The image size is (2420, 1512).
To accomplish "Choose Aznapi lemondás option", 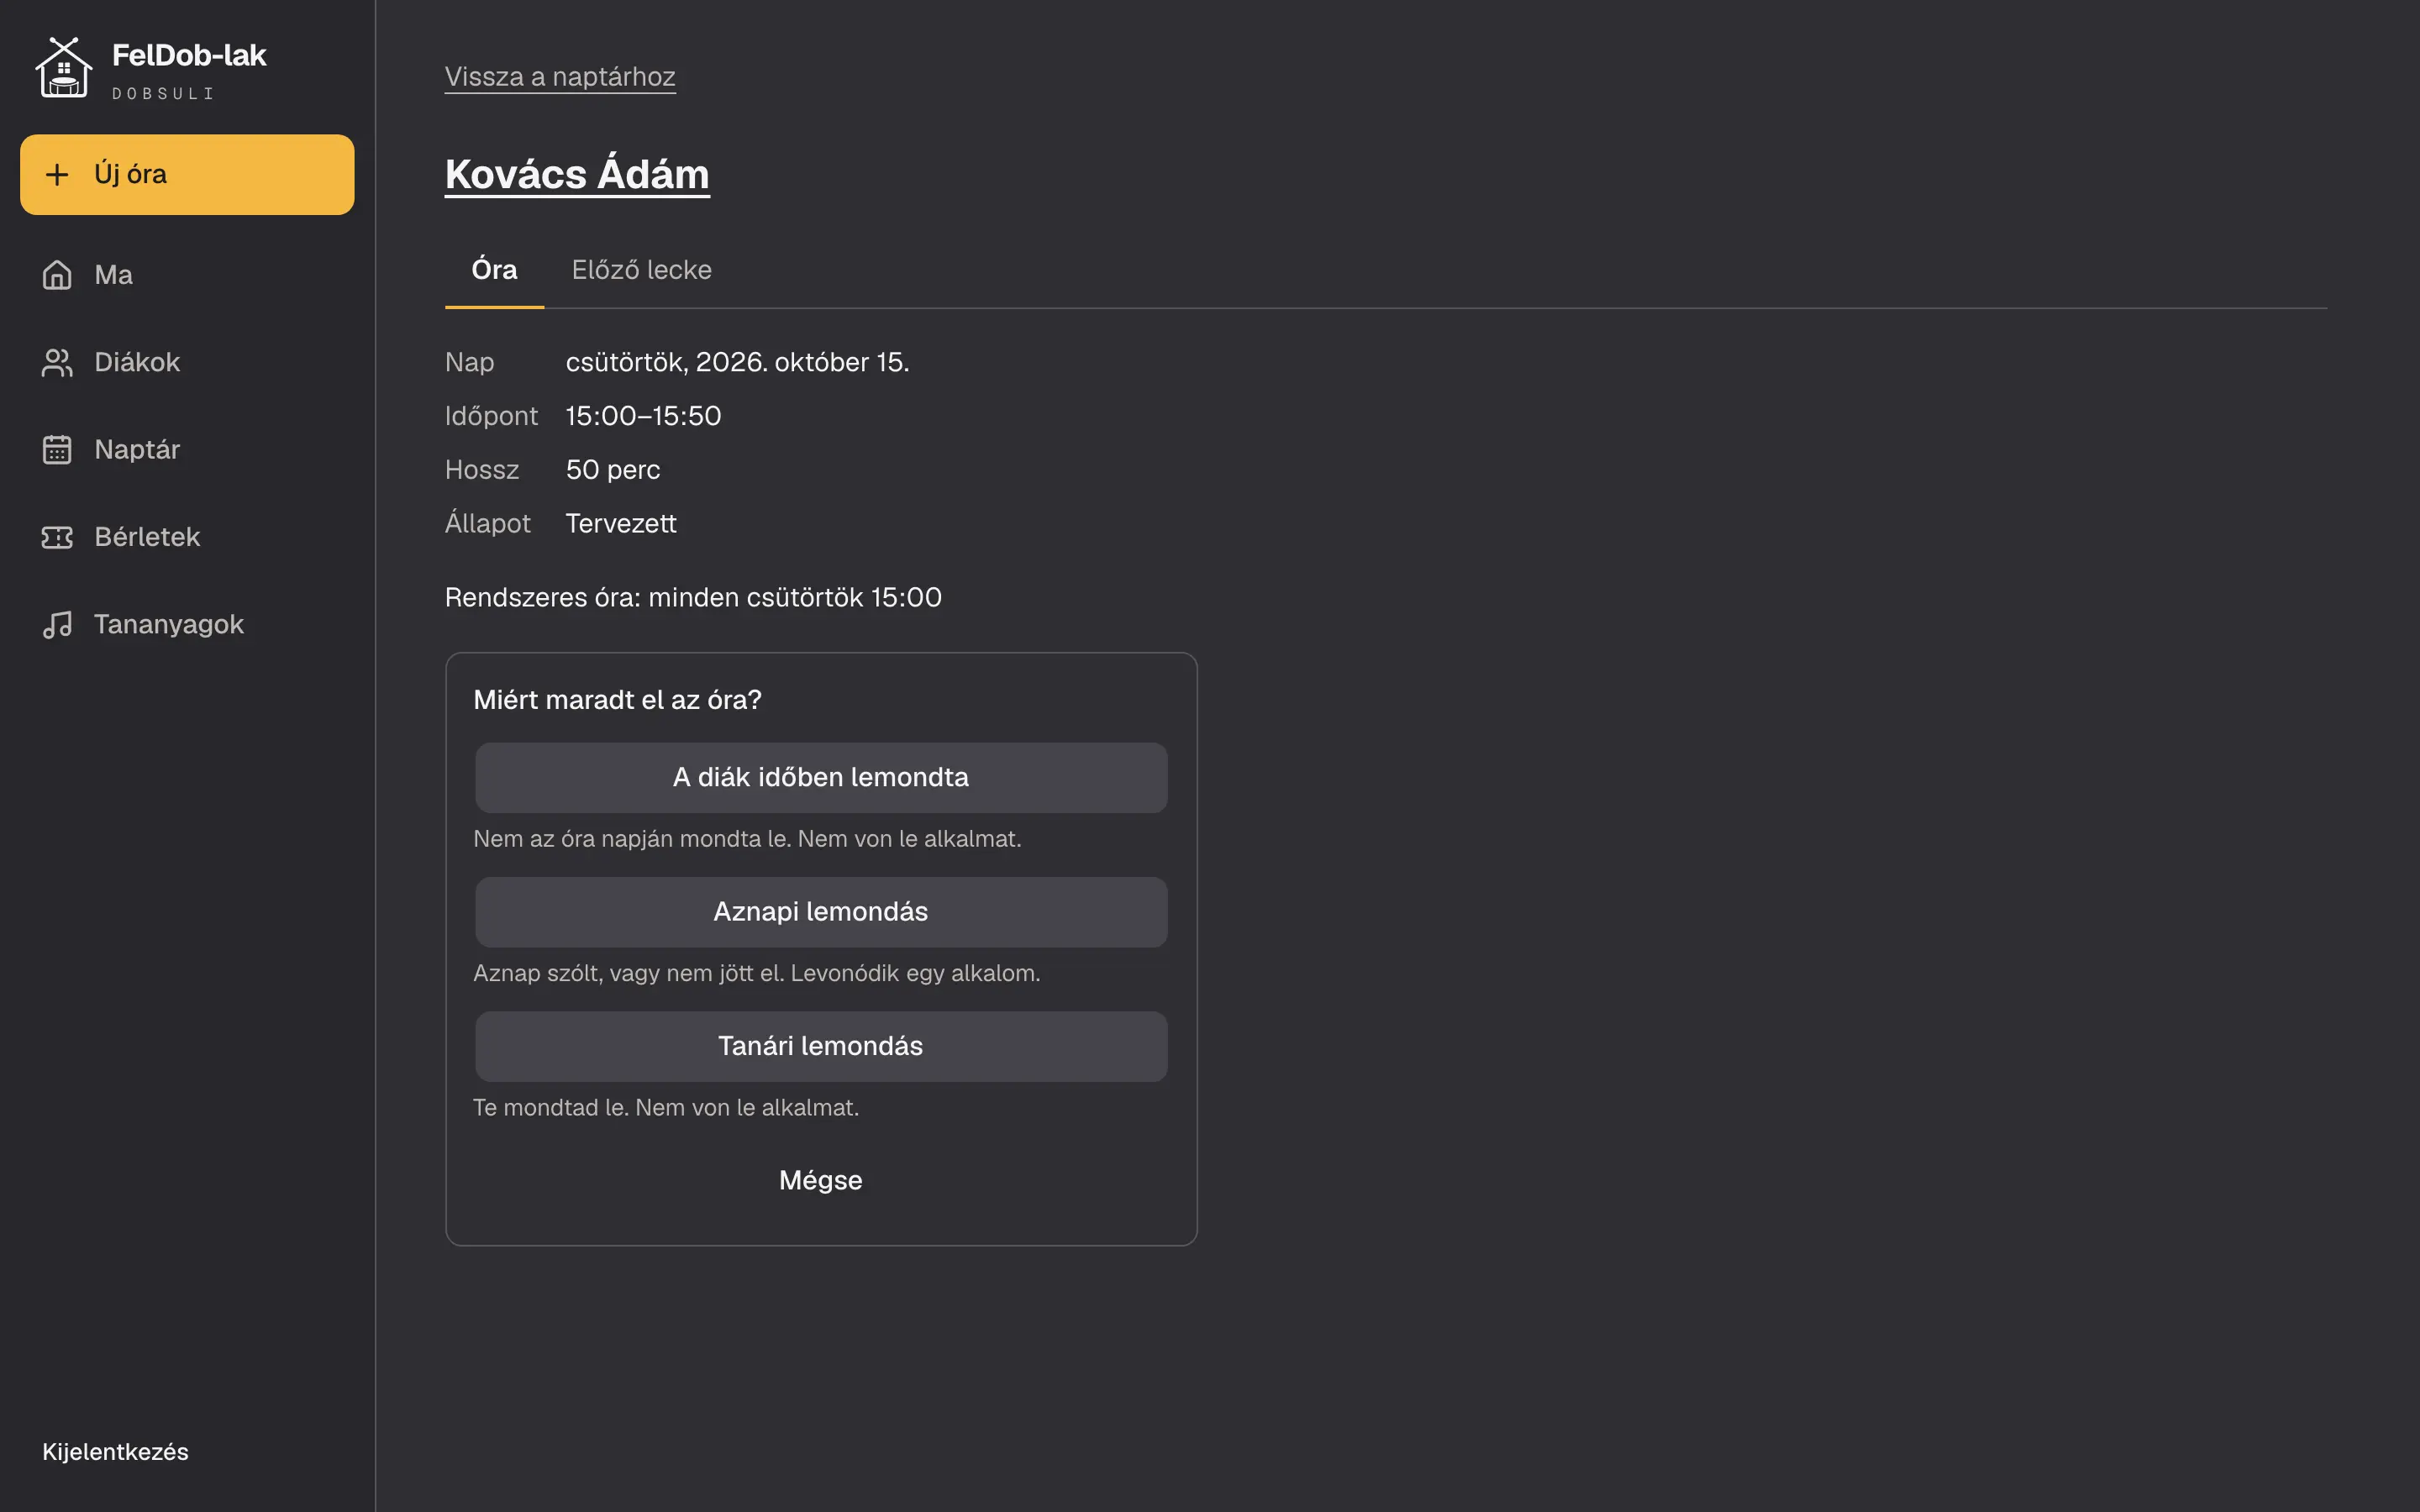I will (x=821, y=912).
